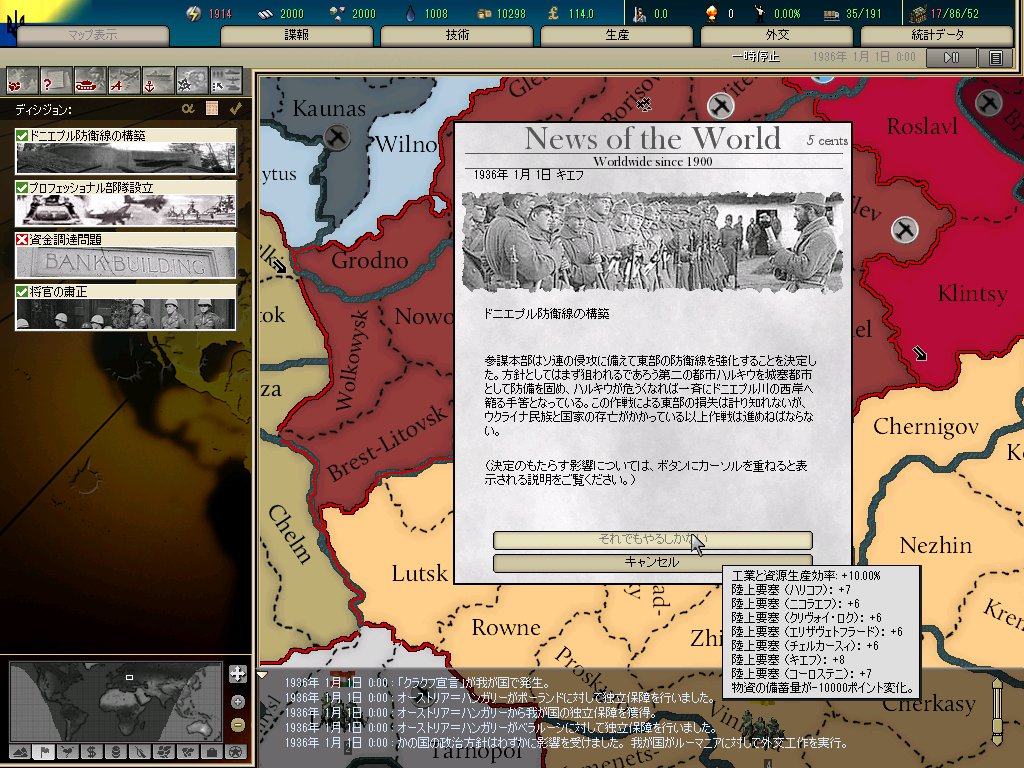Select the briefcase diplomatic map mode
Image resolution: width=1024 pixels, height=768 pixels.
click(212, 752)
